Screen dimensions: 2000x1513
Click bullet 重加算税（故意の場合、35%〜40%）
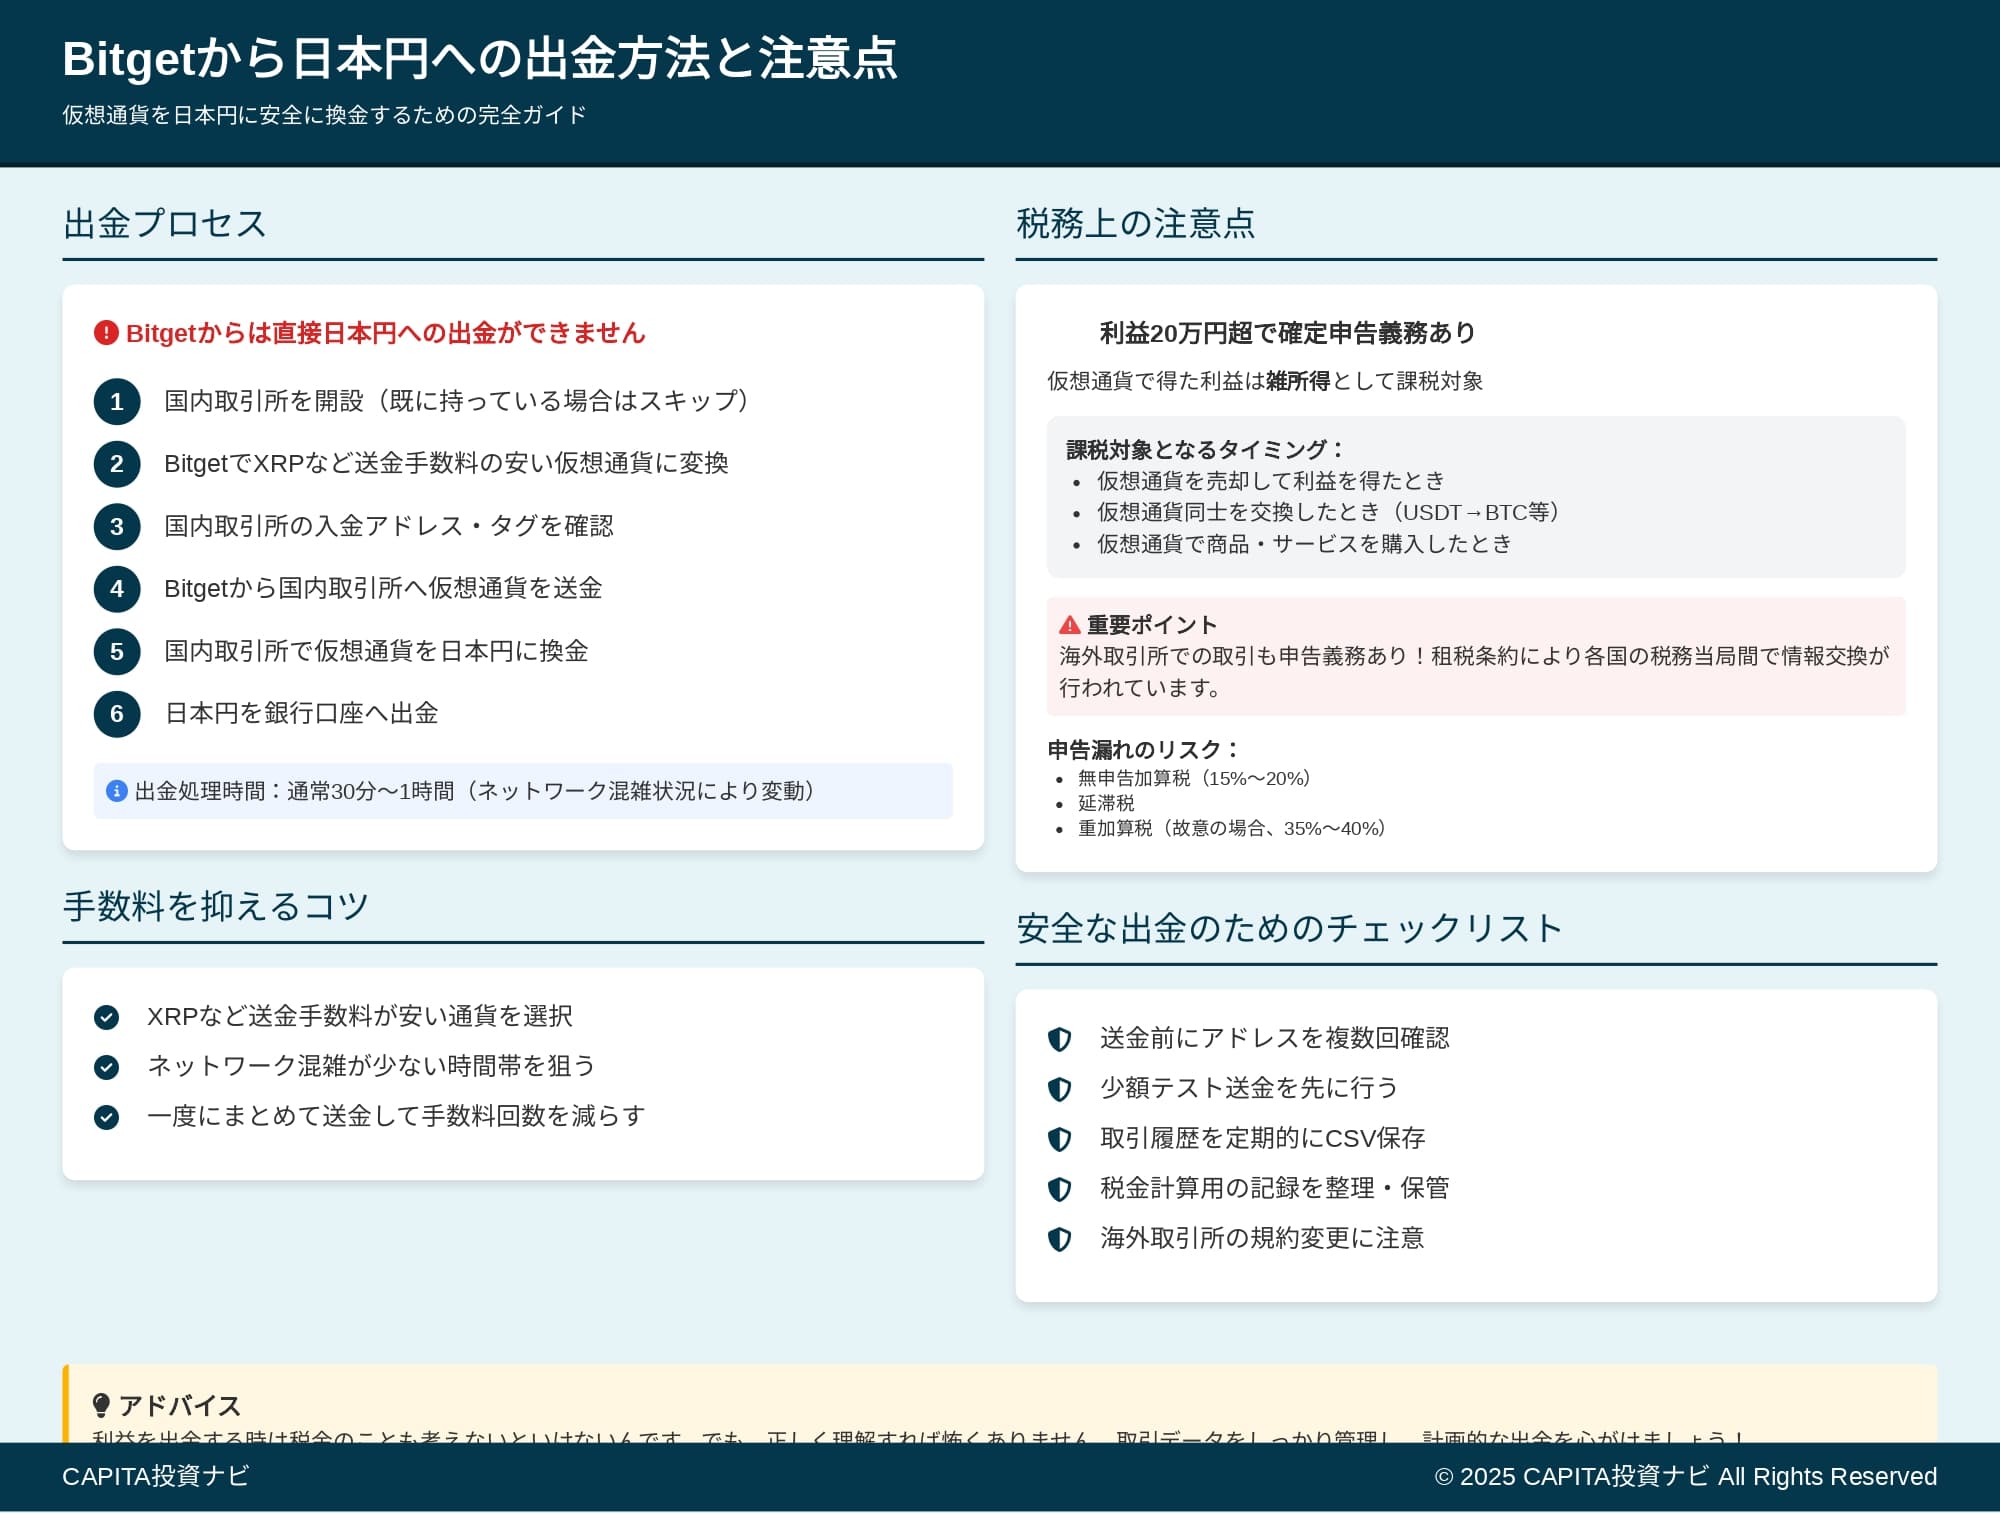(x=1232, y=828)
